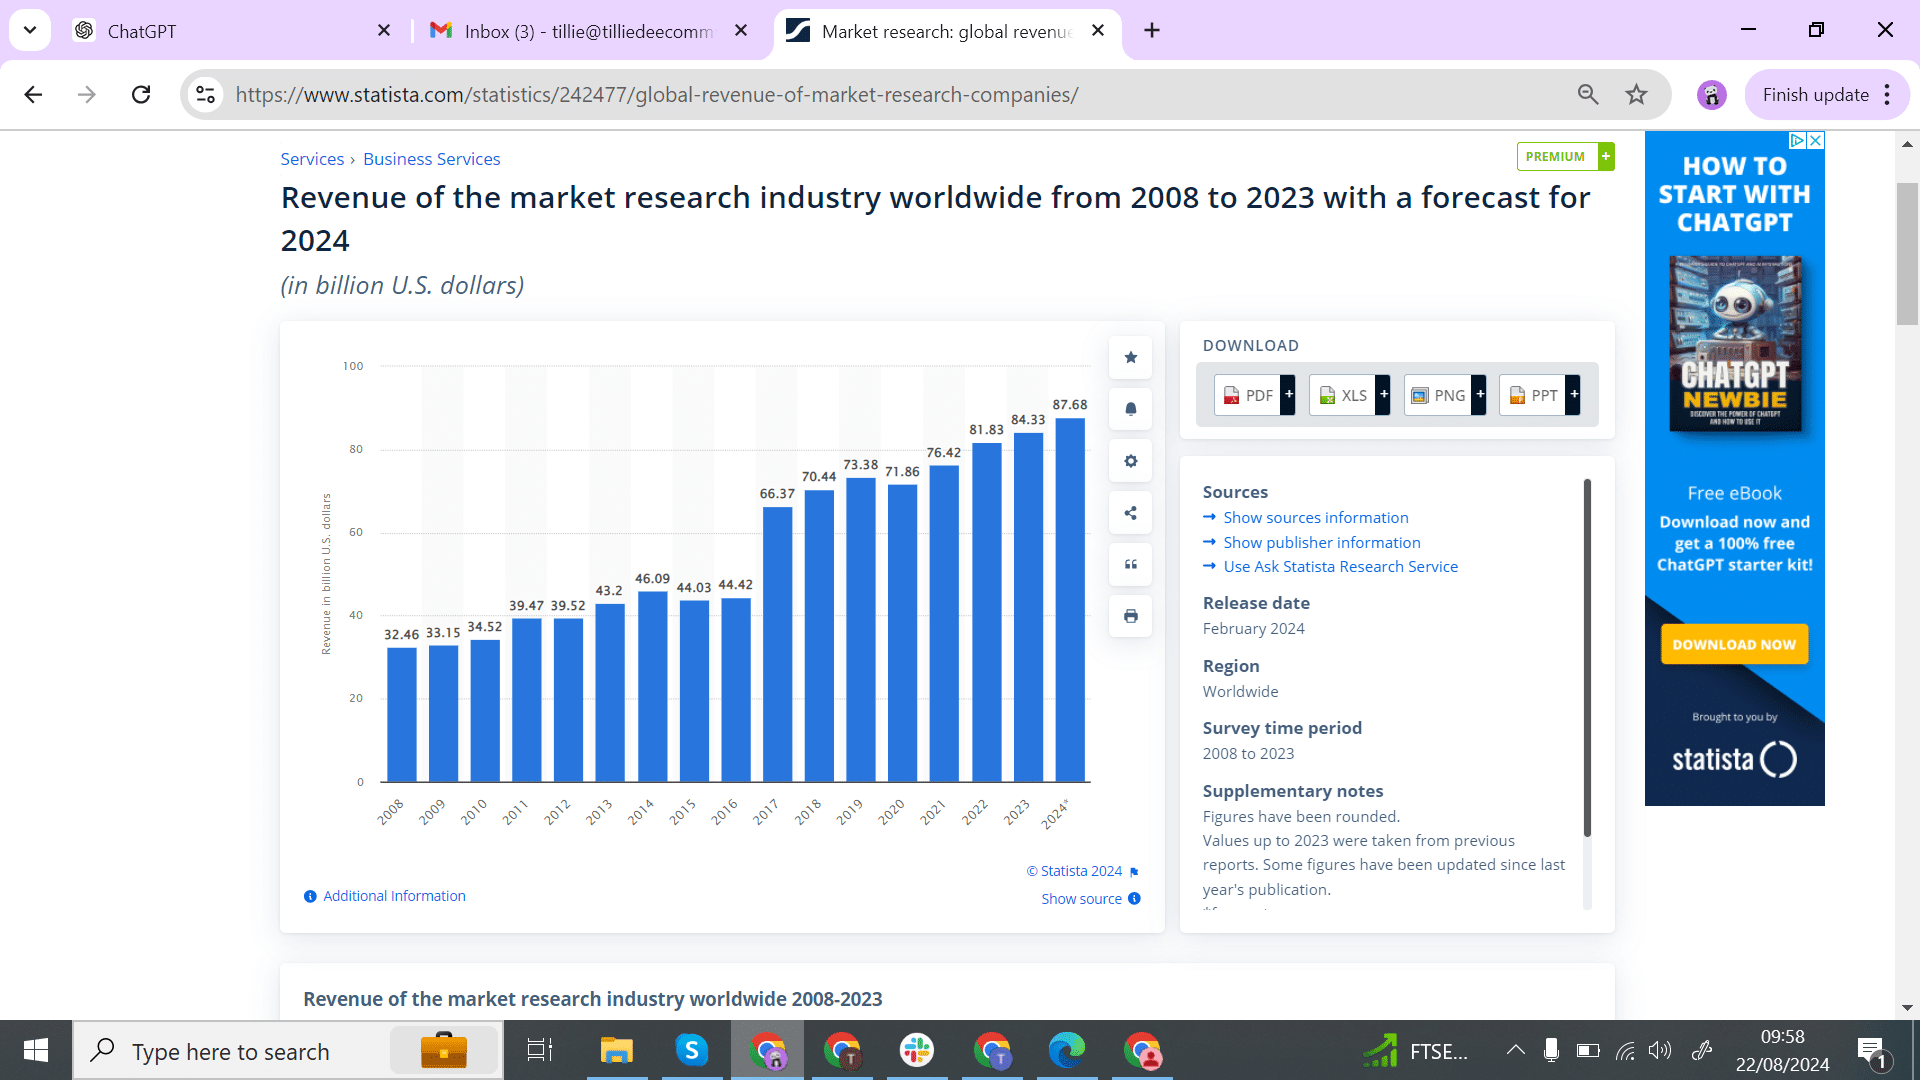Open the Business Services breadcrumb link
1920x1080 pixels.
[x=431, y=159]
